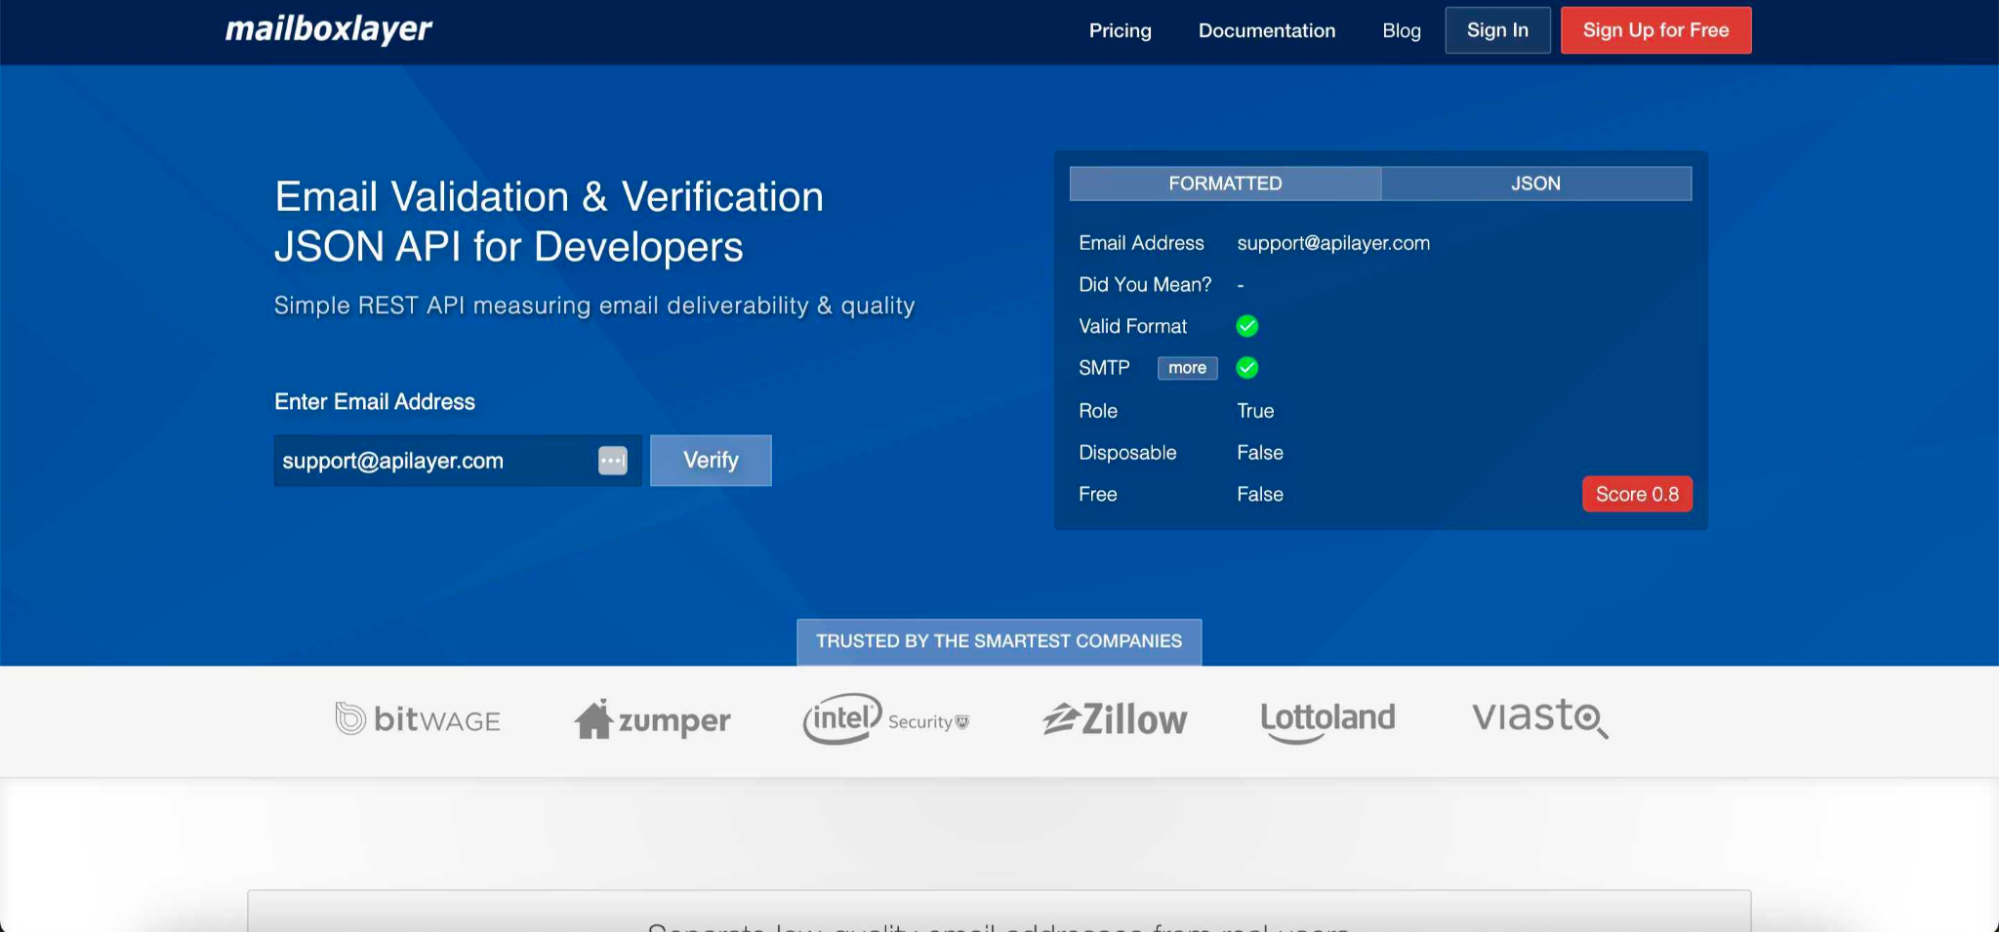The height and width of the screenshot is (933, 1999).
Task: Click the Intel Security logo
Action: coord(885,719)
